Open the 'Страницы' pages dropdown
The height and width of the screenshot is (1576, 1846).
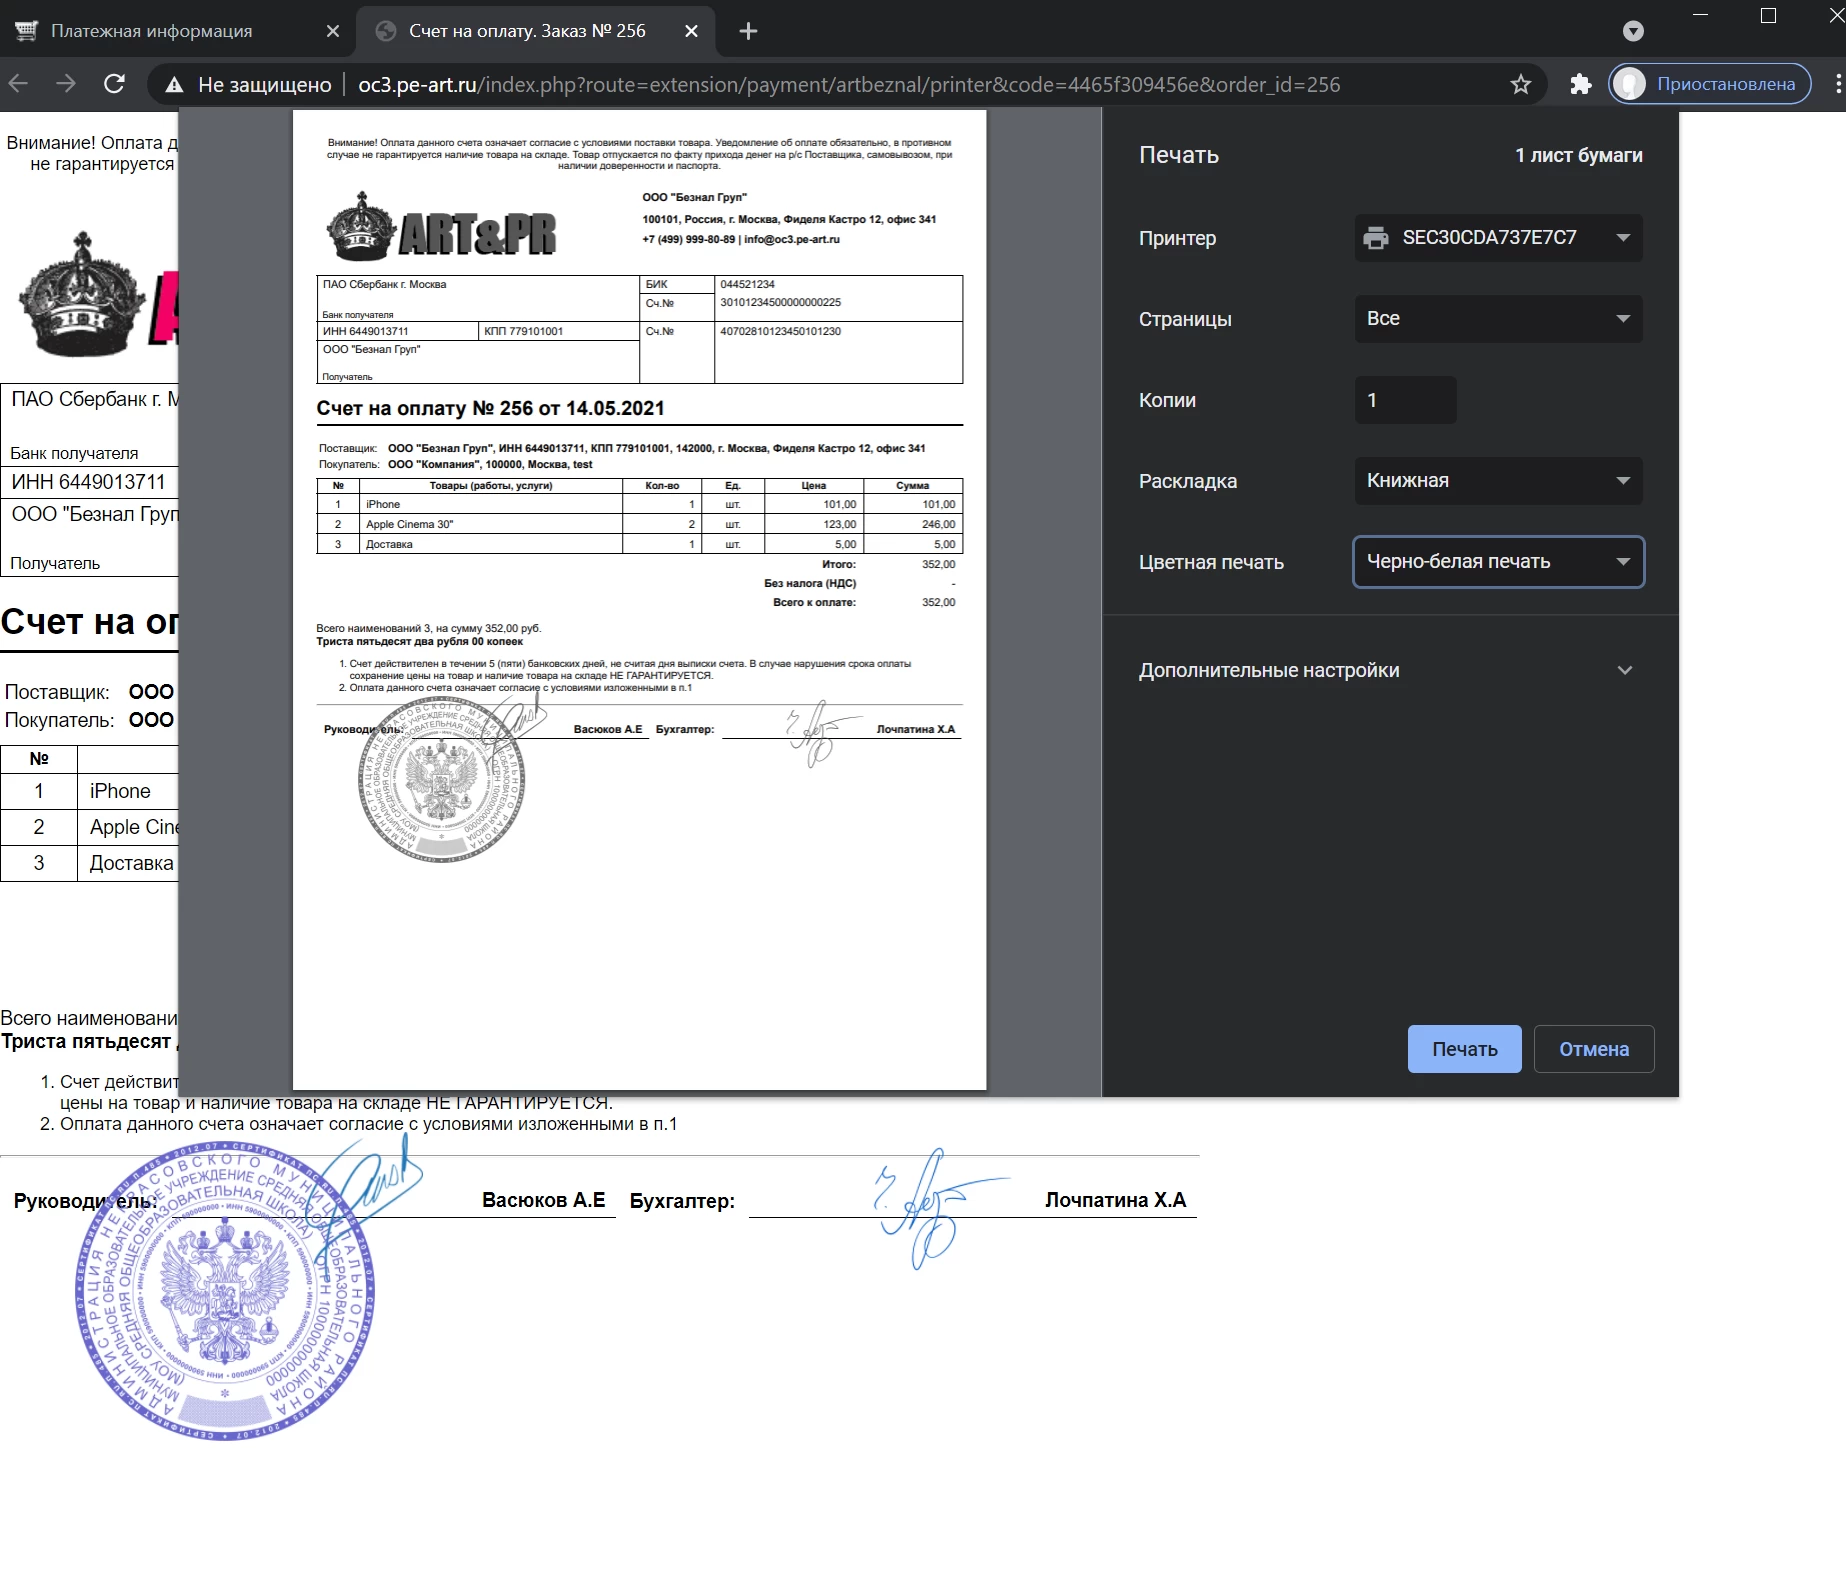point(1498,319)
